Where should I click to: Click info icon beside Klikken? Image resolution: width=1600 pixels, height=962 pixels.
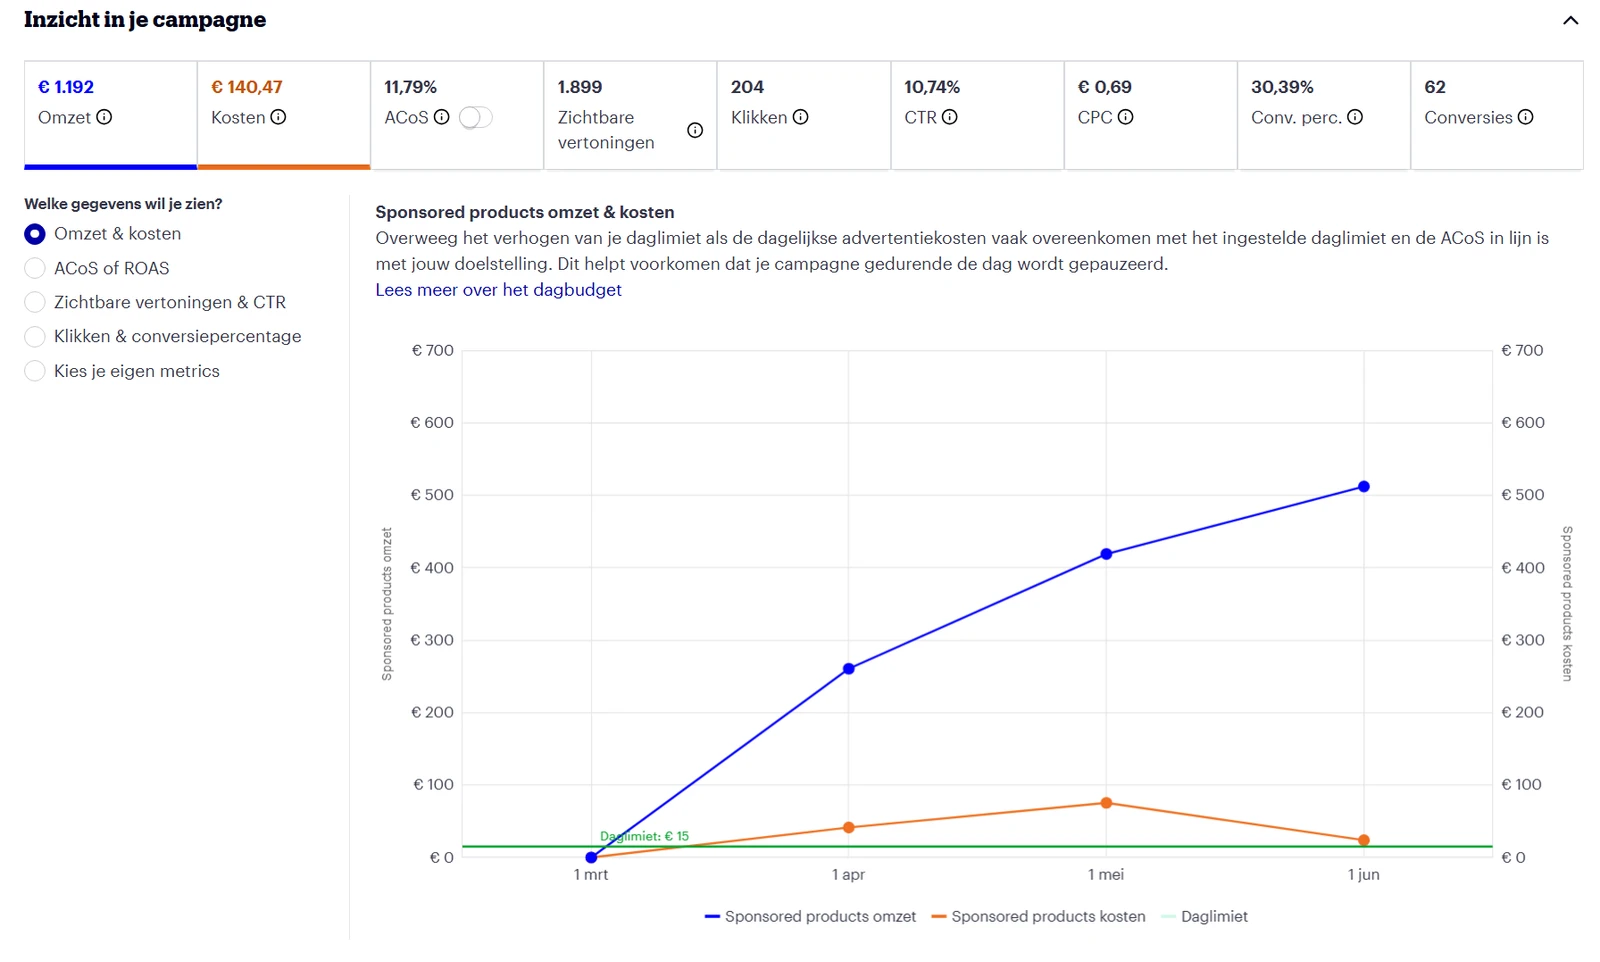pos(800,117)
